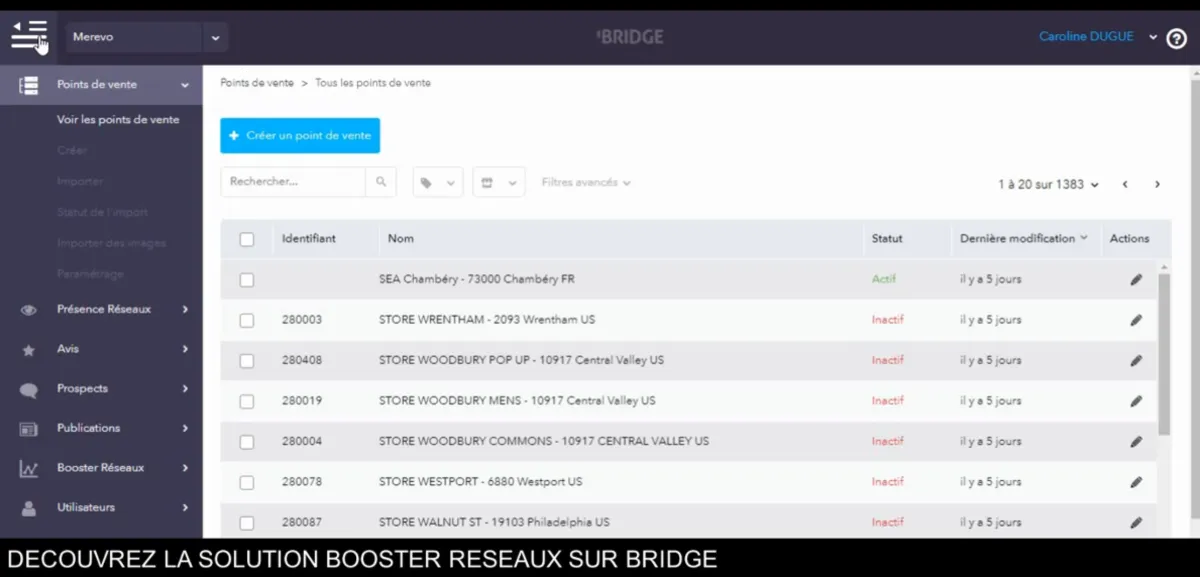Open the help question mark icon

(x=1176, y=38)
